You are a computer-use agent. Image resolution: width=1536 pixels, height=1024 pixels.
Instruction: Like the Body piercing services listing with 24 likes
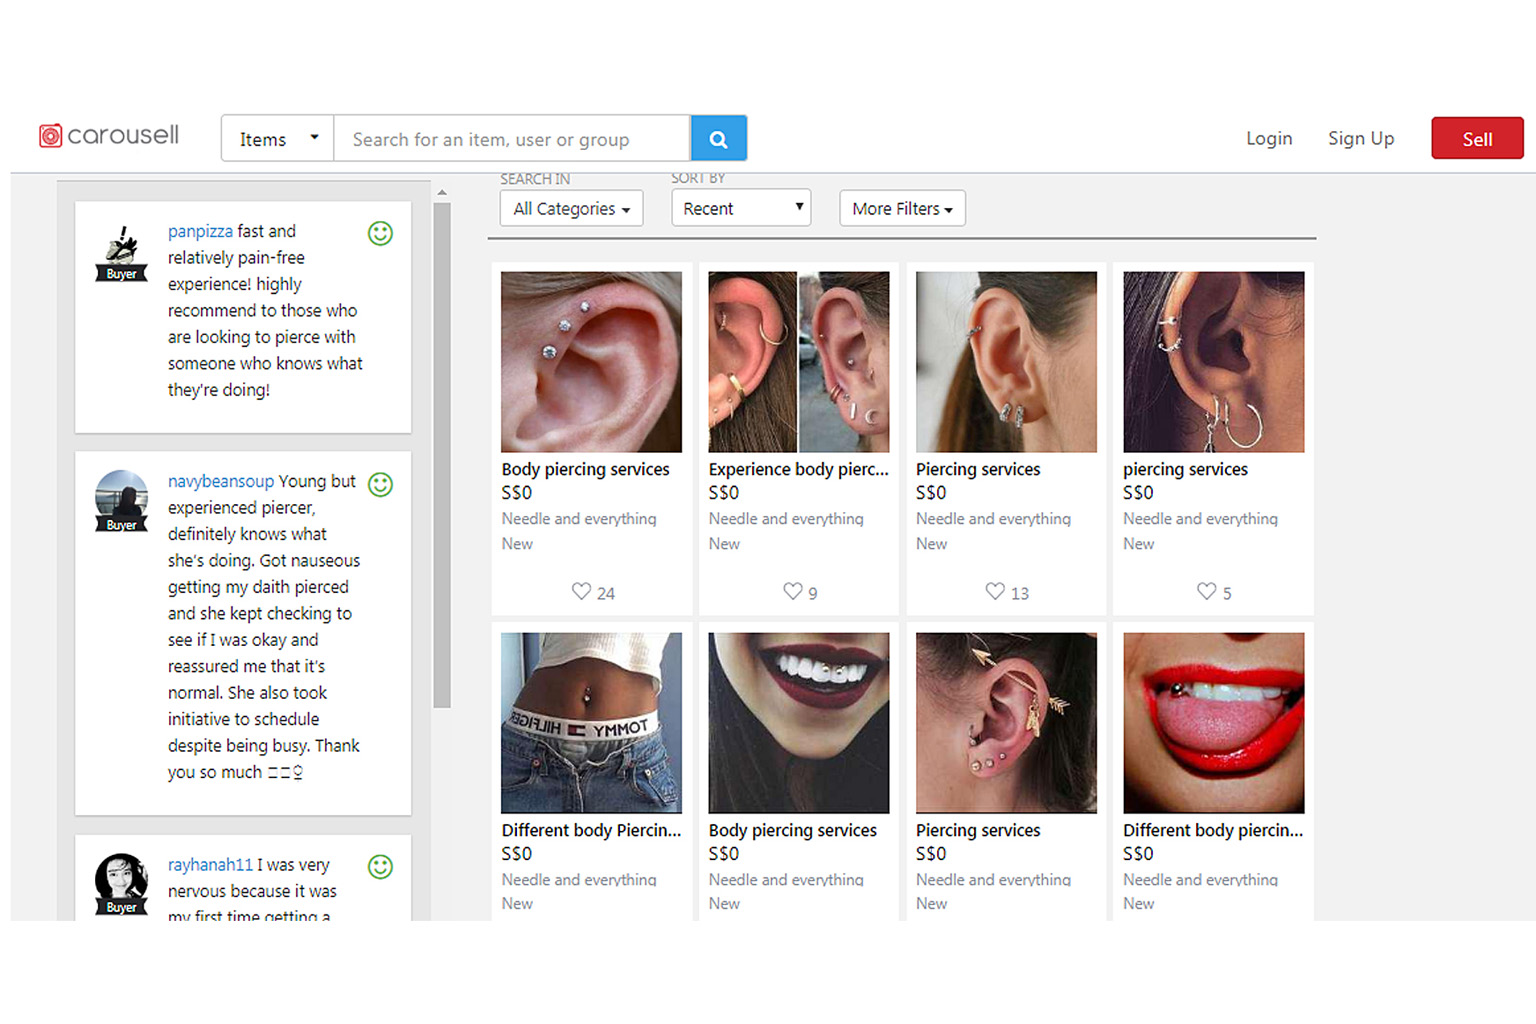(581, 591)
